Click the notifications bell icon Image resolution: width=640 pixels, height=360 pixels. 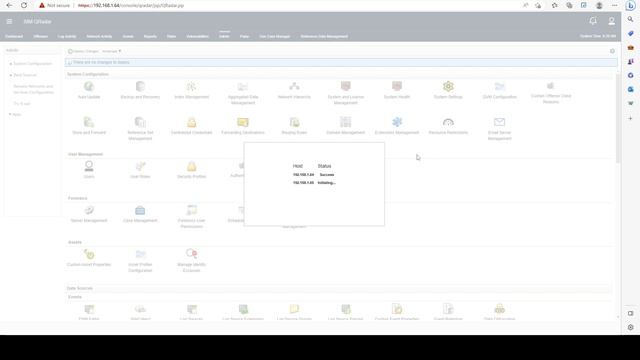tap(593, 21)
